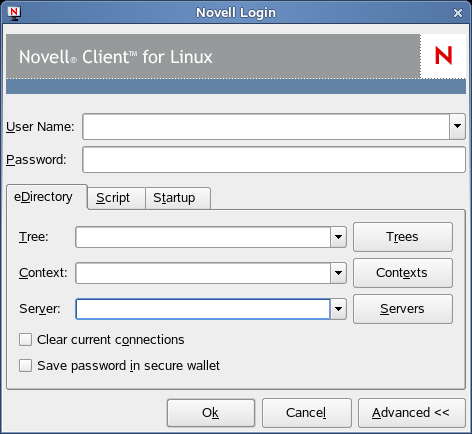The image size is (472, 434).
Task: Open the Context dropdown list
Action: pos(338,273)
